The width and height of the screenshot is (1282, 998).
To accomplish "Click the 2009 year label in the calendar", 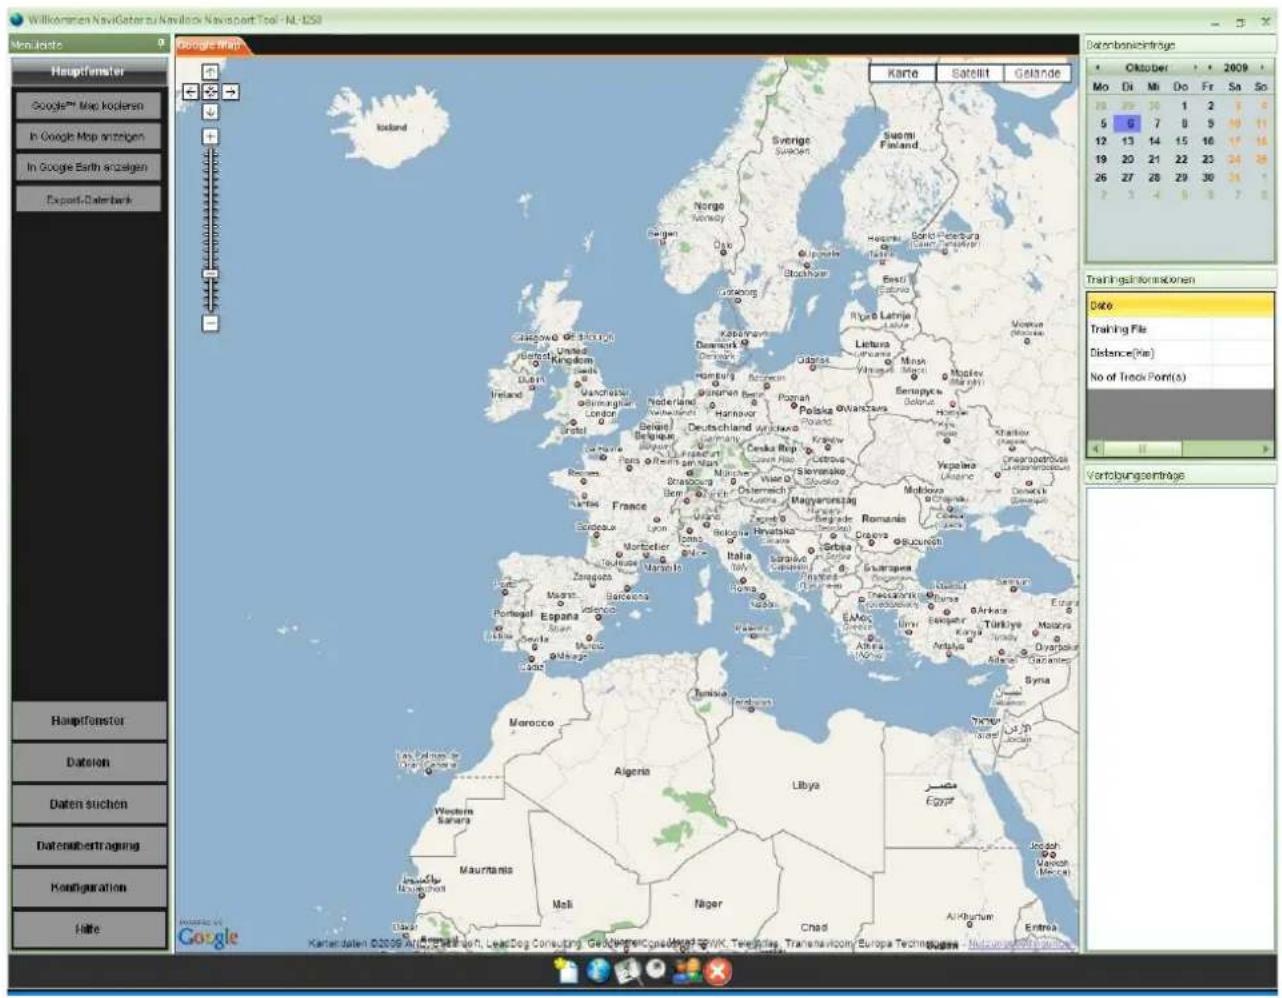I will [1236, 68].
